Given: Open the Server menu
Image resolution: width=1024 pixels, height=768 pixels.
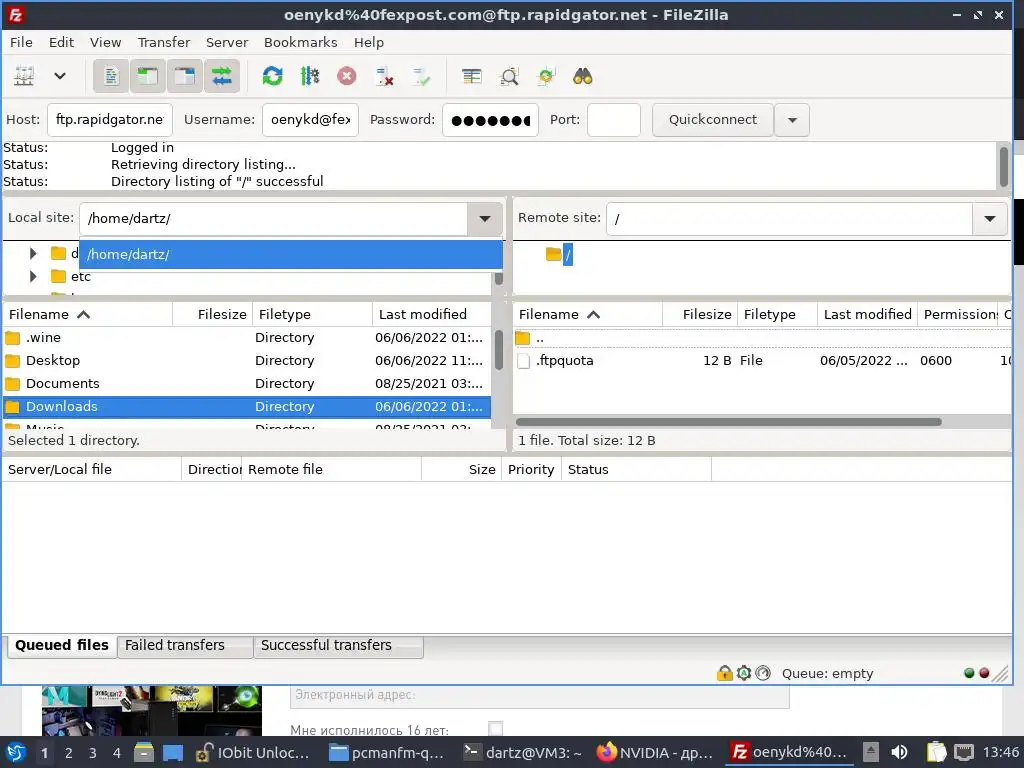Looking at the screenshot, I should pos(227,42).
